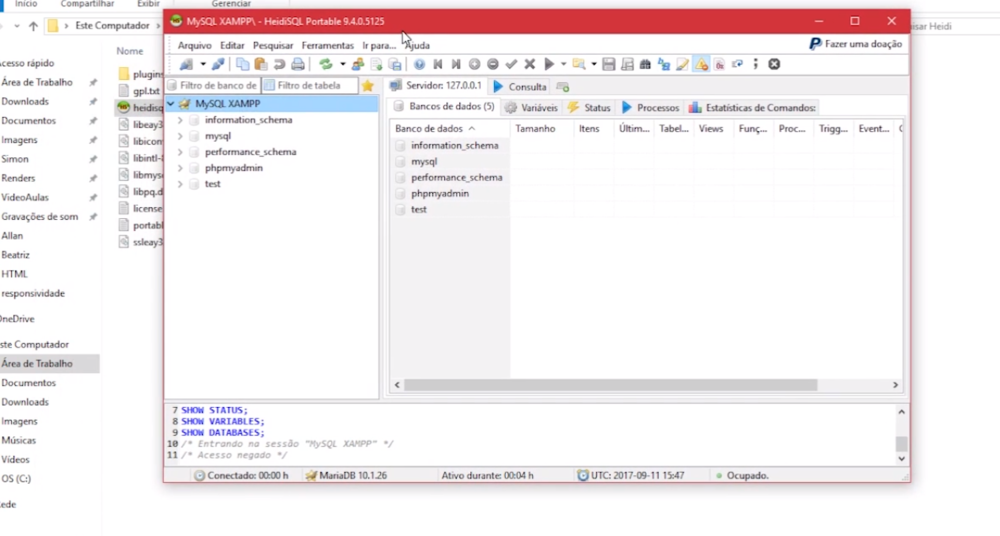Click the Copy toolbar icon
Viewport: 1000px width, 536px height.
click(242, 64)
